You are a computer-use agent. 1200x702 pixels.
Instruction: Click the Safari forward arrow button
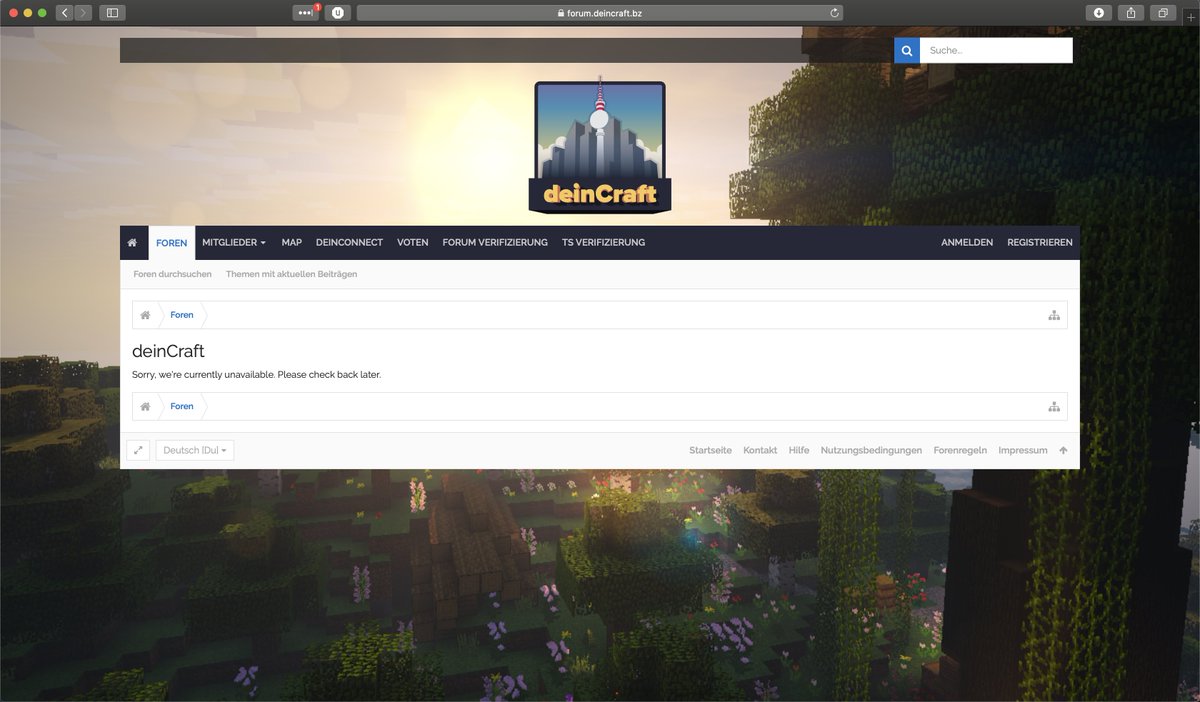[83, 13]
